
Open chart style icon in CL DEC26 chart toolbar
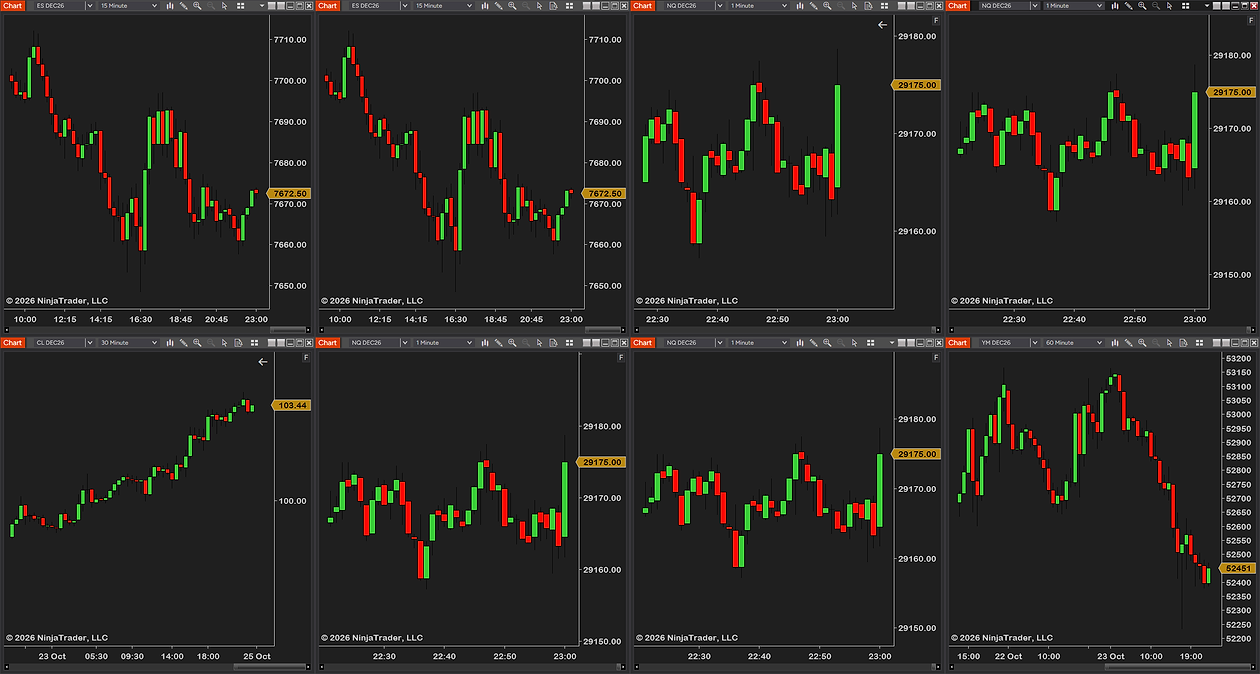pyautogui.click(x=170, y=343)
